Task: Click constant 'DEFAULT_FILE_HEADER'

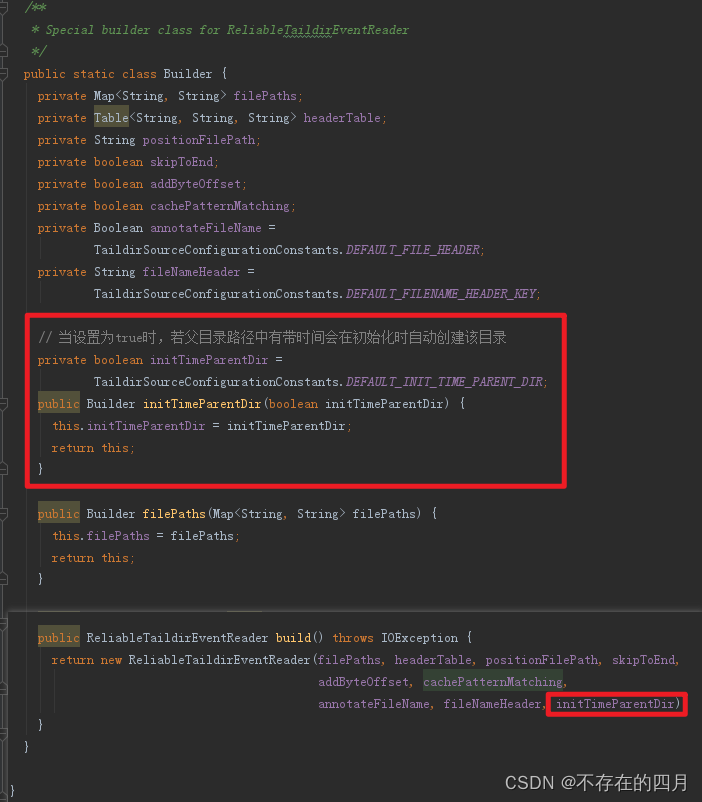Action: [x=412, y=250]
